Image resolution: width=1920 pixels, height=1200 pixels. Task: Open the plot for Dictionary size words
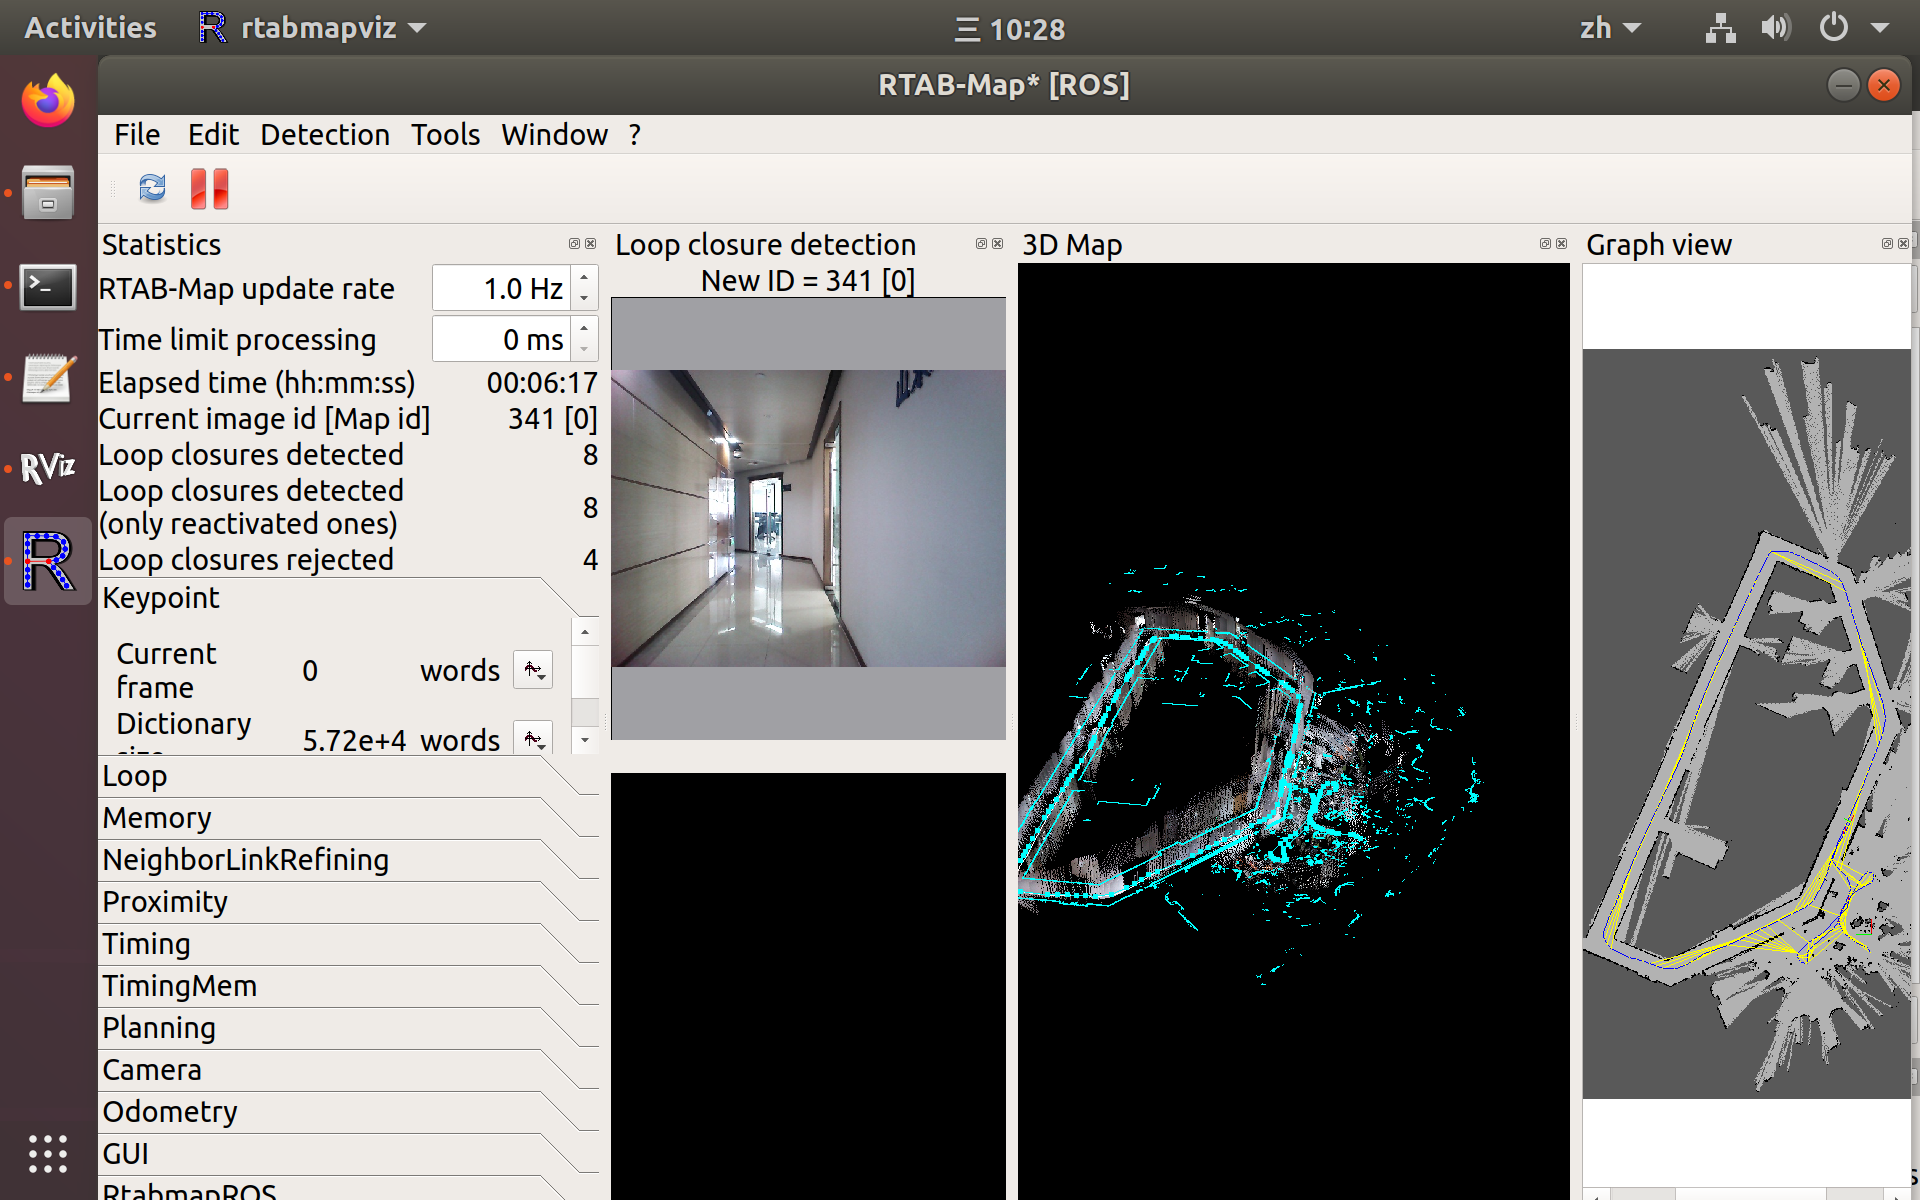click(x=532, y=738)
